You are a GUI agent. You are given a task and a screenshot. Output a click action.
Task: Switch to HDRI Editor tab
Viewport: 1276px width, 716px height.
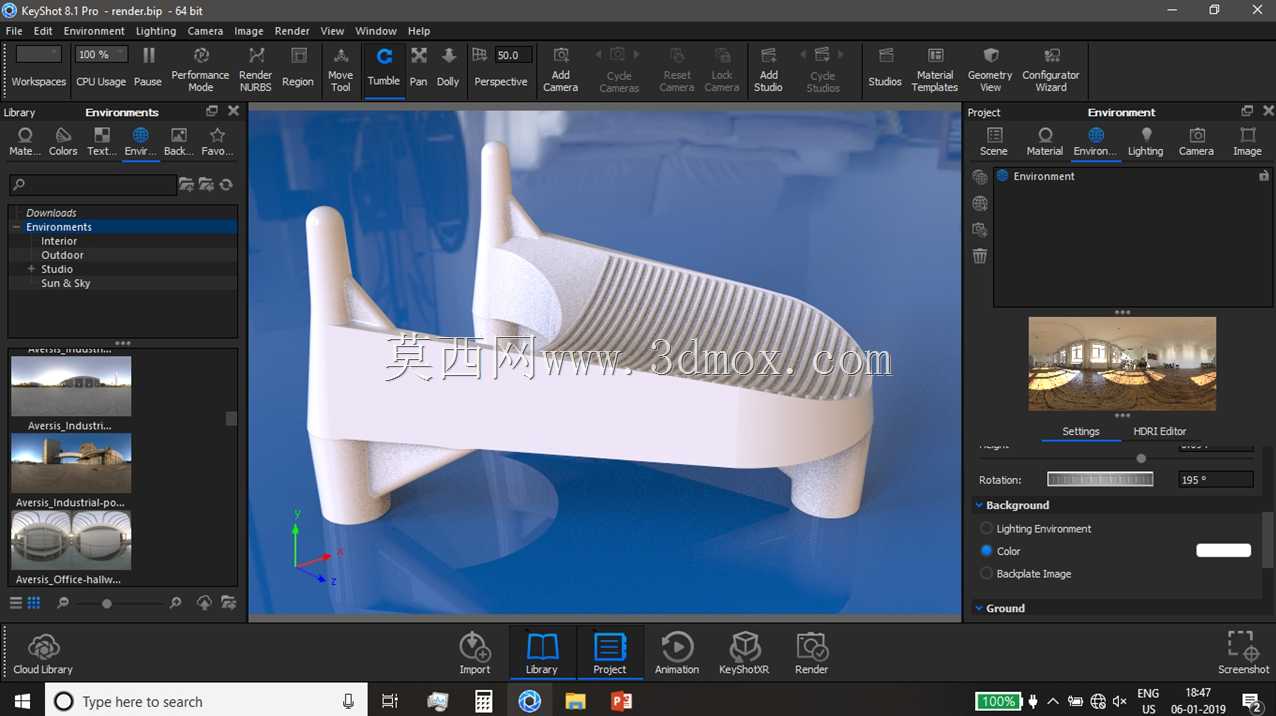(1160, 431)
